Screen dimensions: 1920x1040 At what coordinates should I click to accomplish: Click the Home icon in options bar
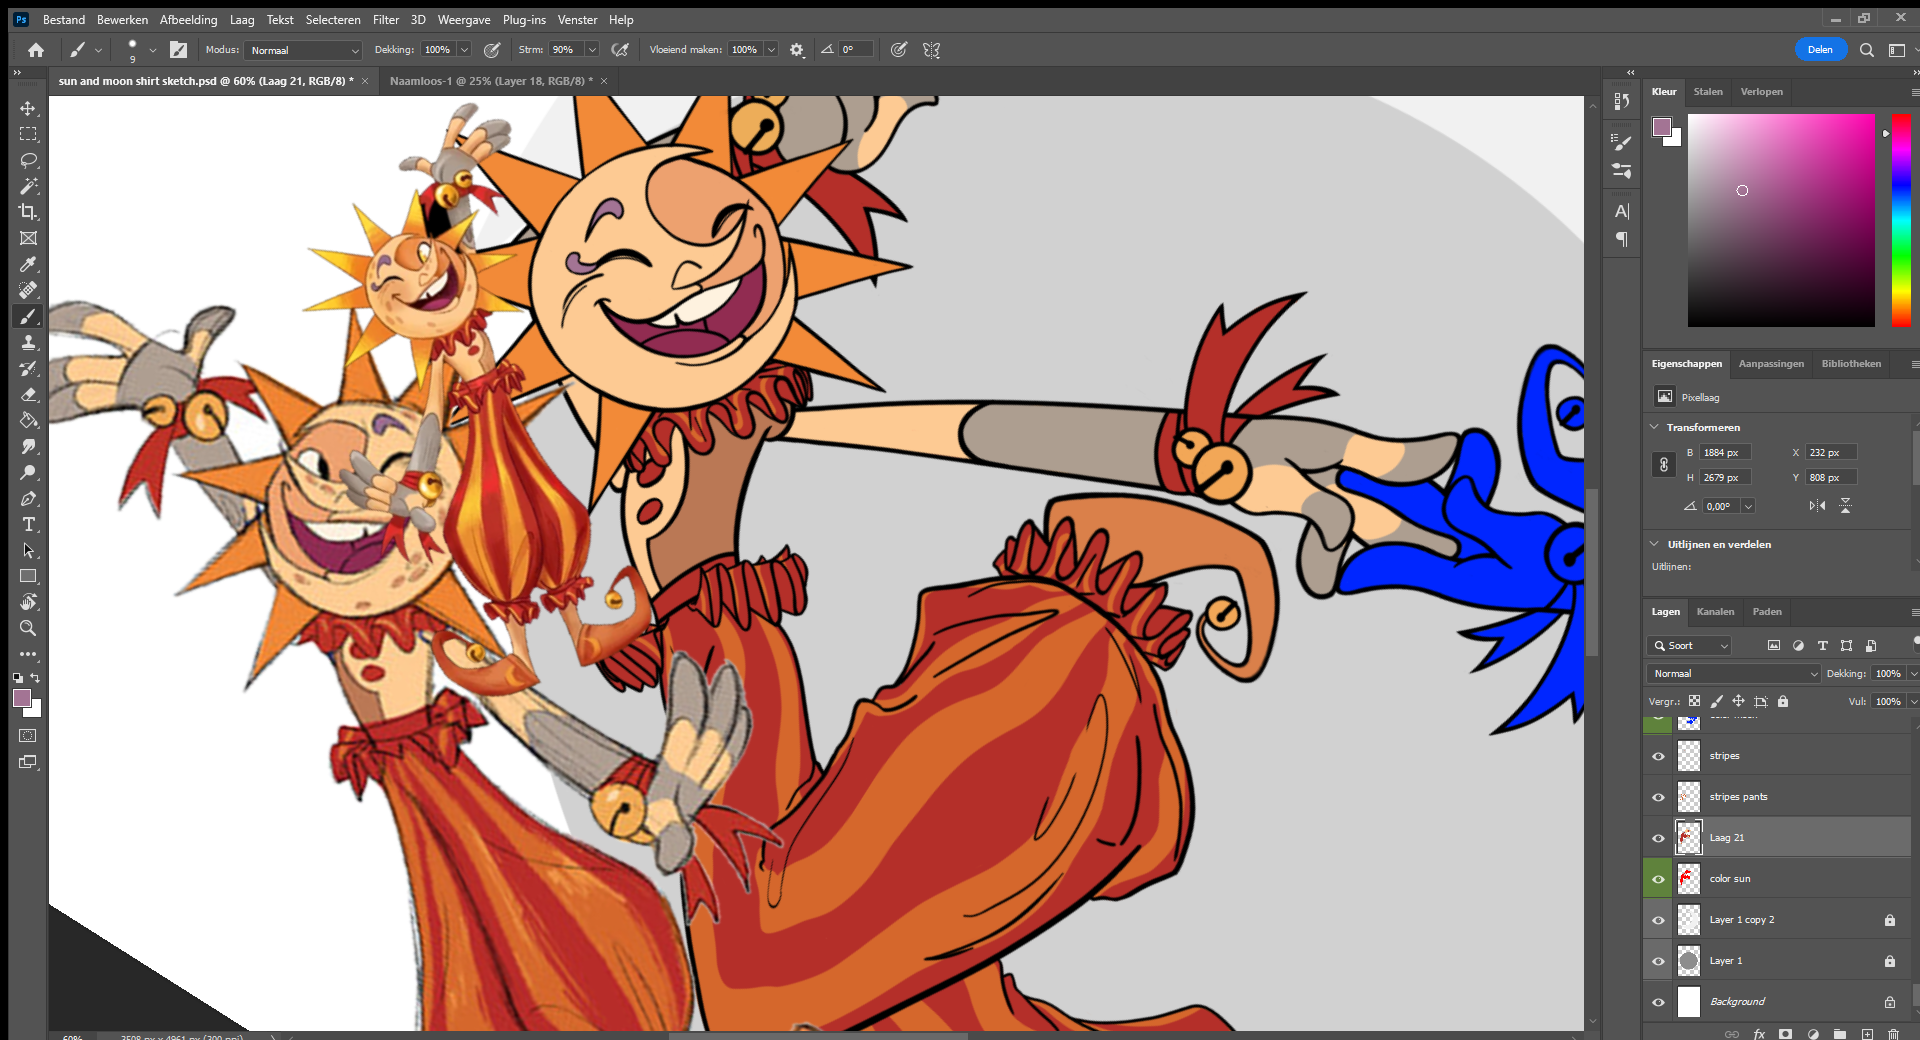[36, 50]
